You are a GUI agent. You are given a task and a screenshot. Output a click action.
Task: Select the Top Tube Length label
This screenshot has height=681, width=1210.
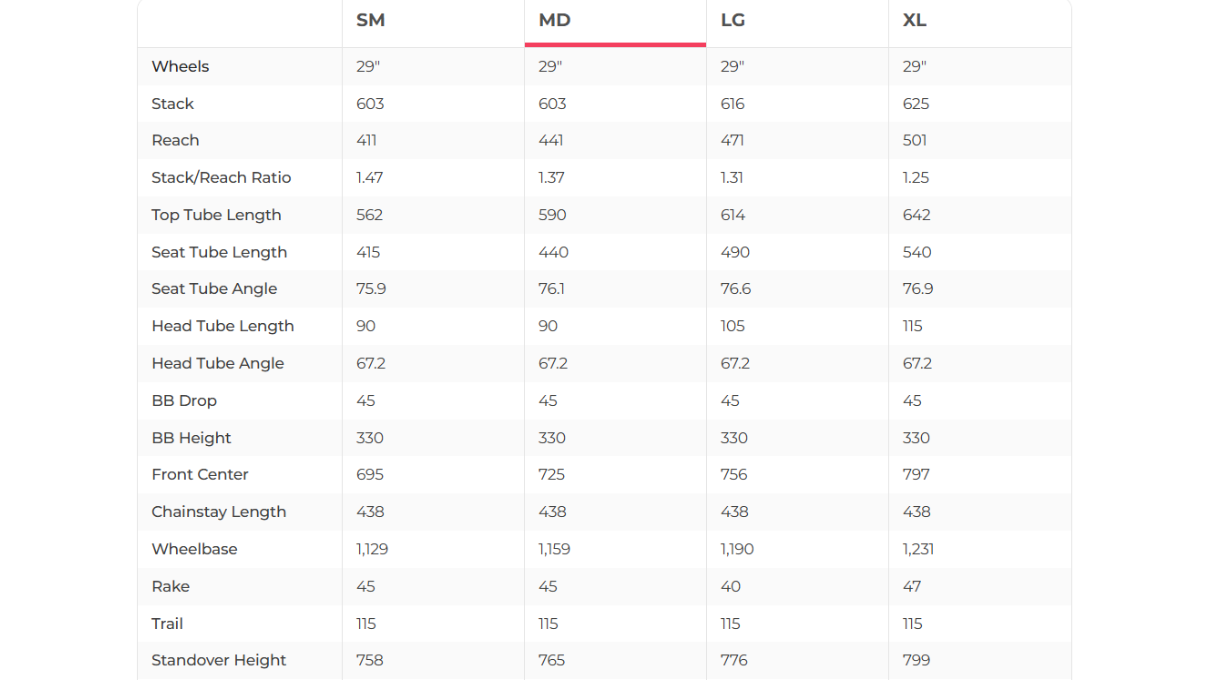pyautogui.click(x=216, y=215)
